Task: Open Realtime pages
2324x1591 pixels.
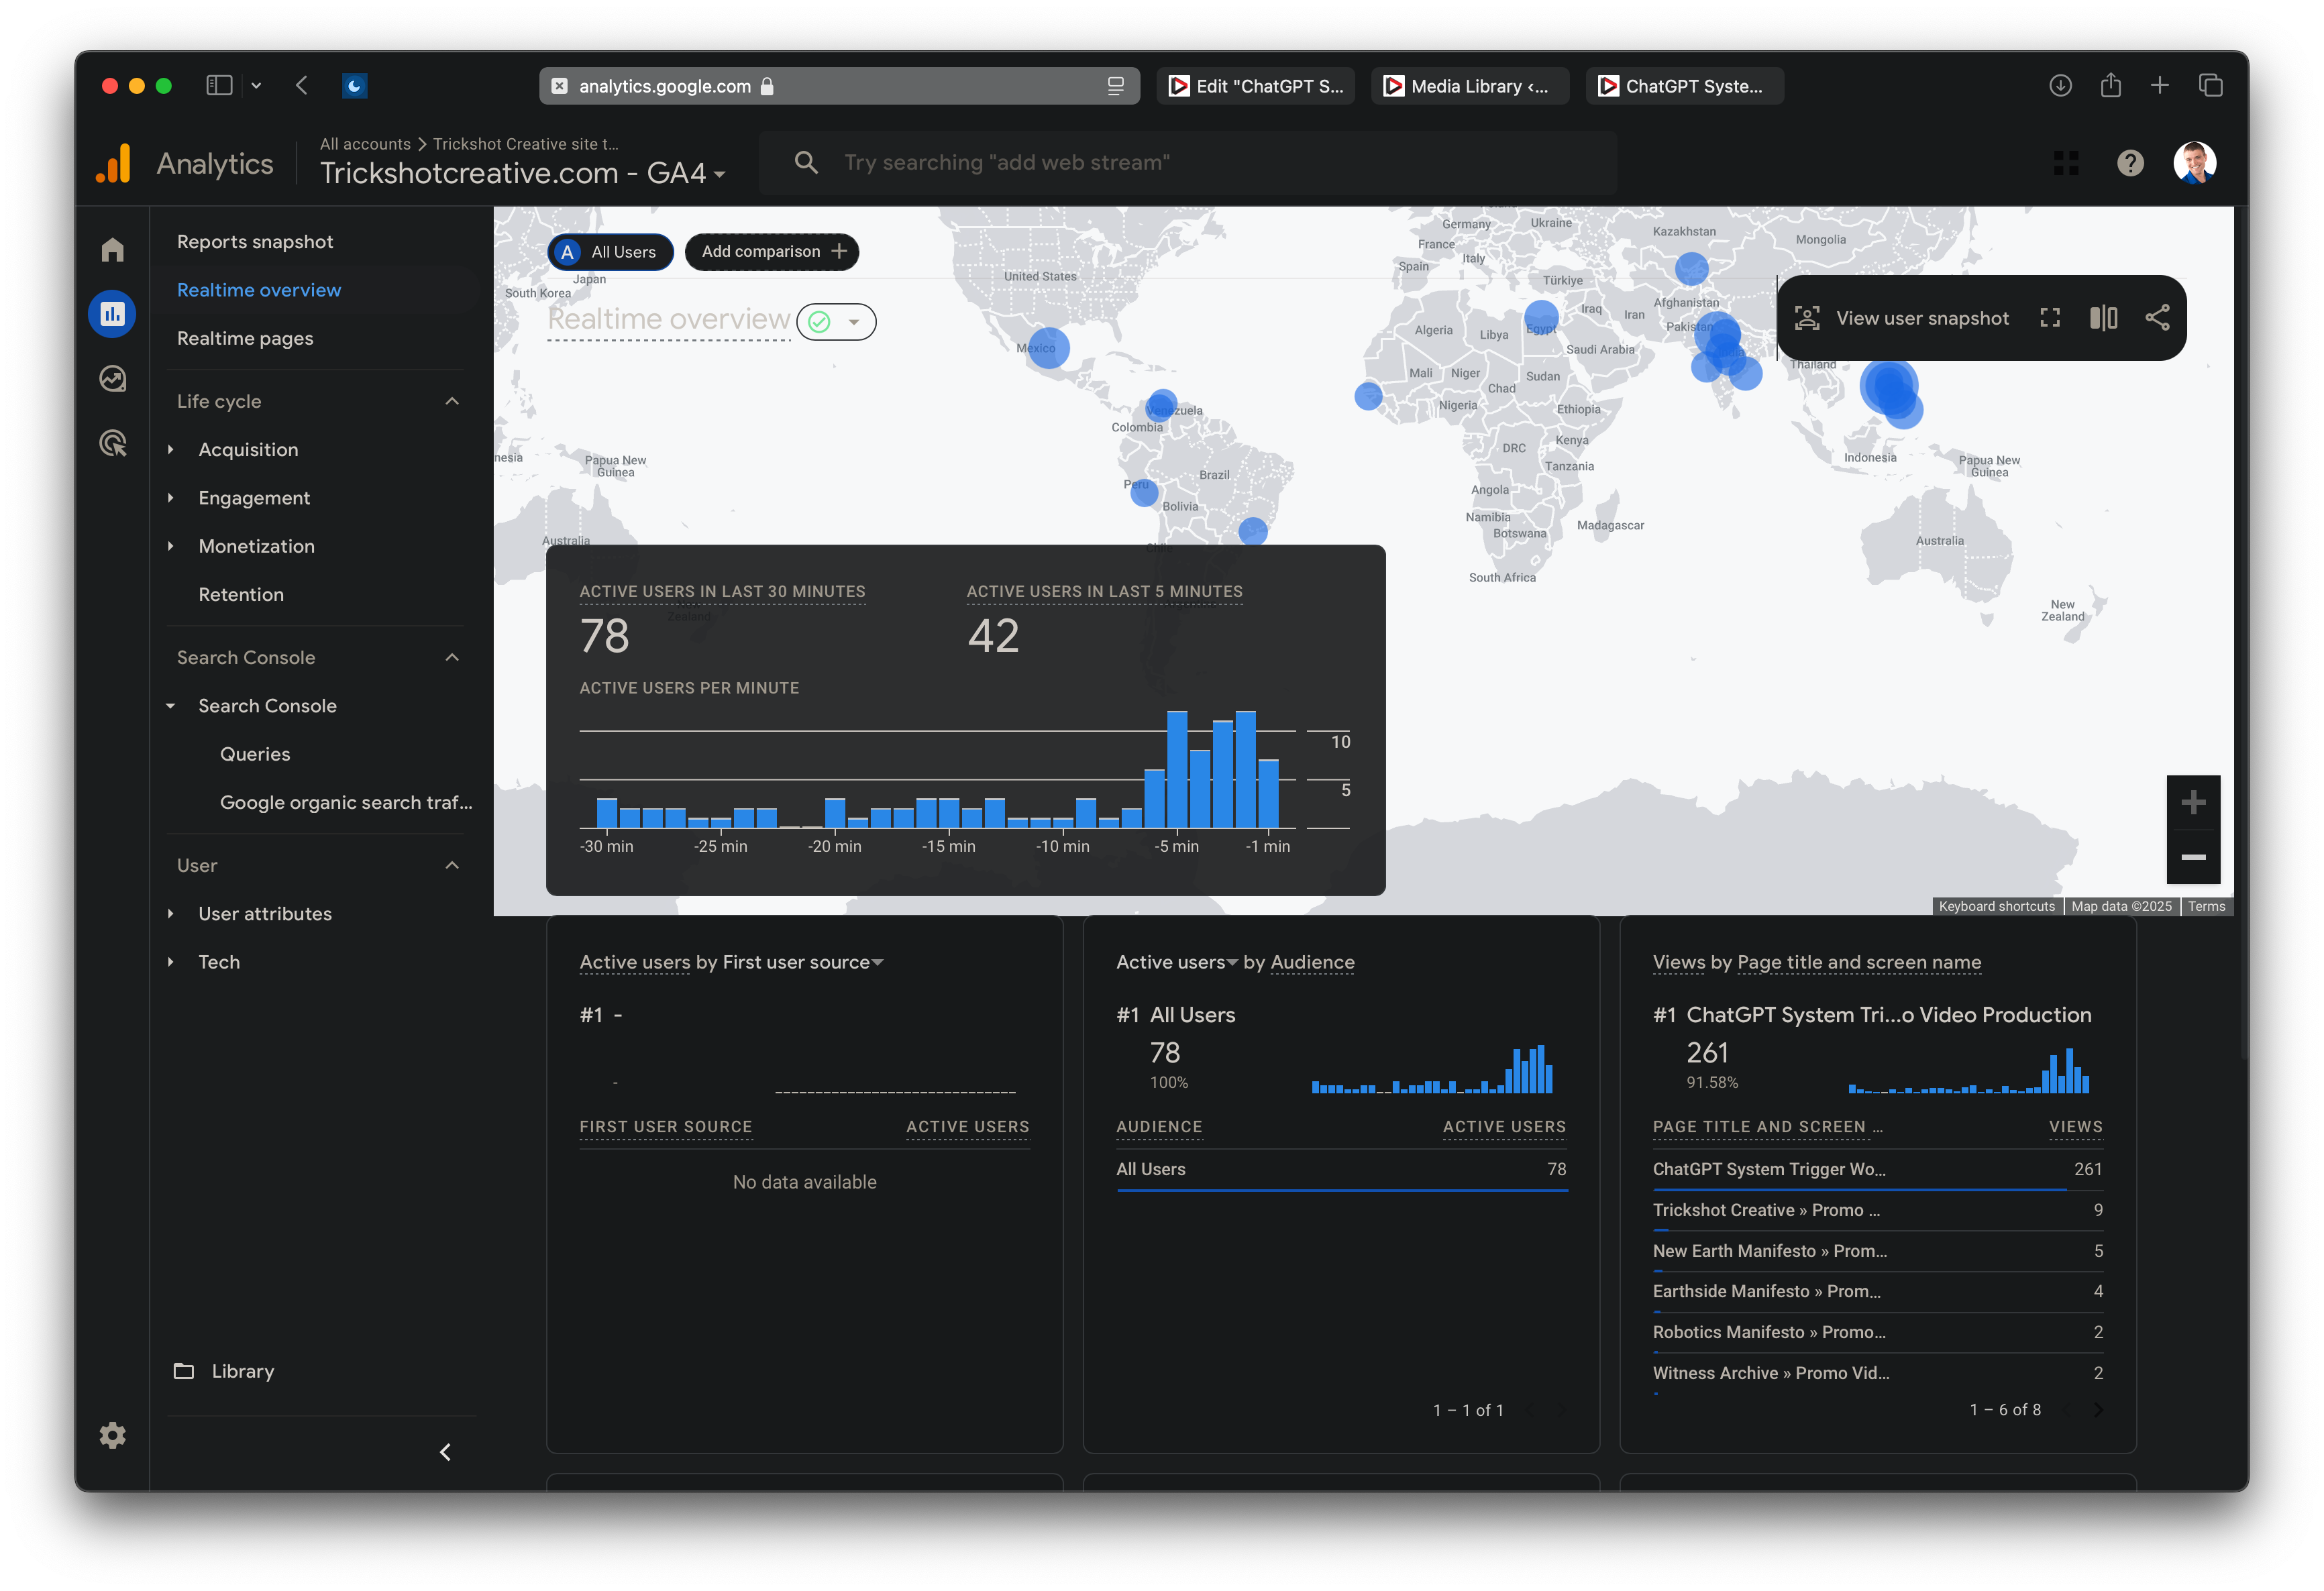Action: (245, 338)
